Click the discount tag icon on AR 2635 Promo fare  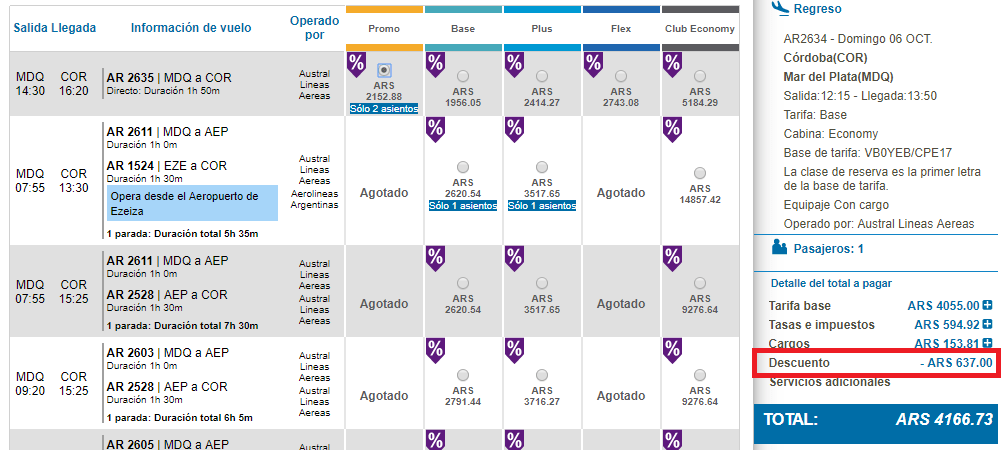pos(356,64)
